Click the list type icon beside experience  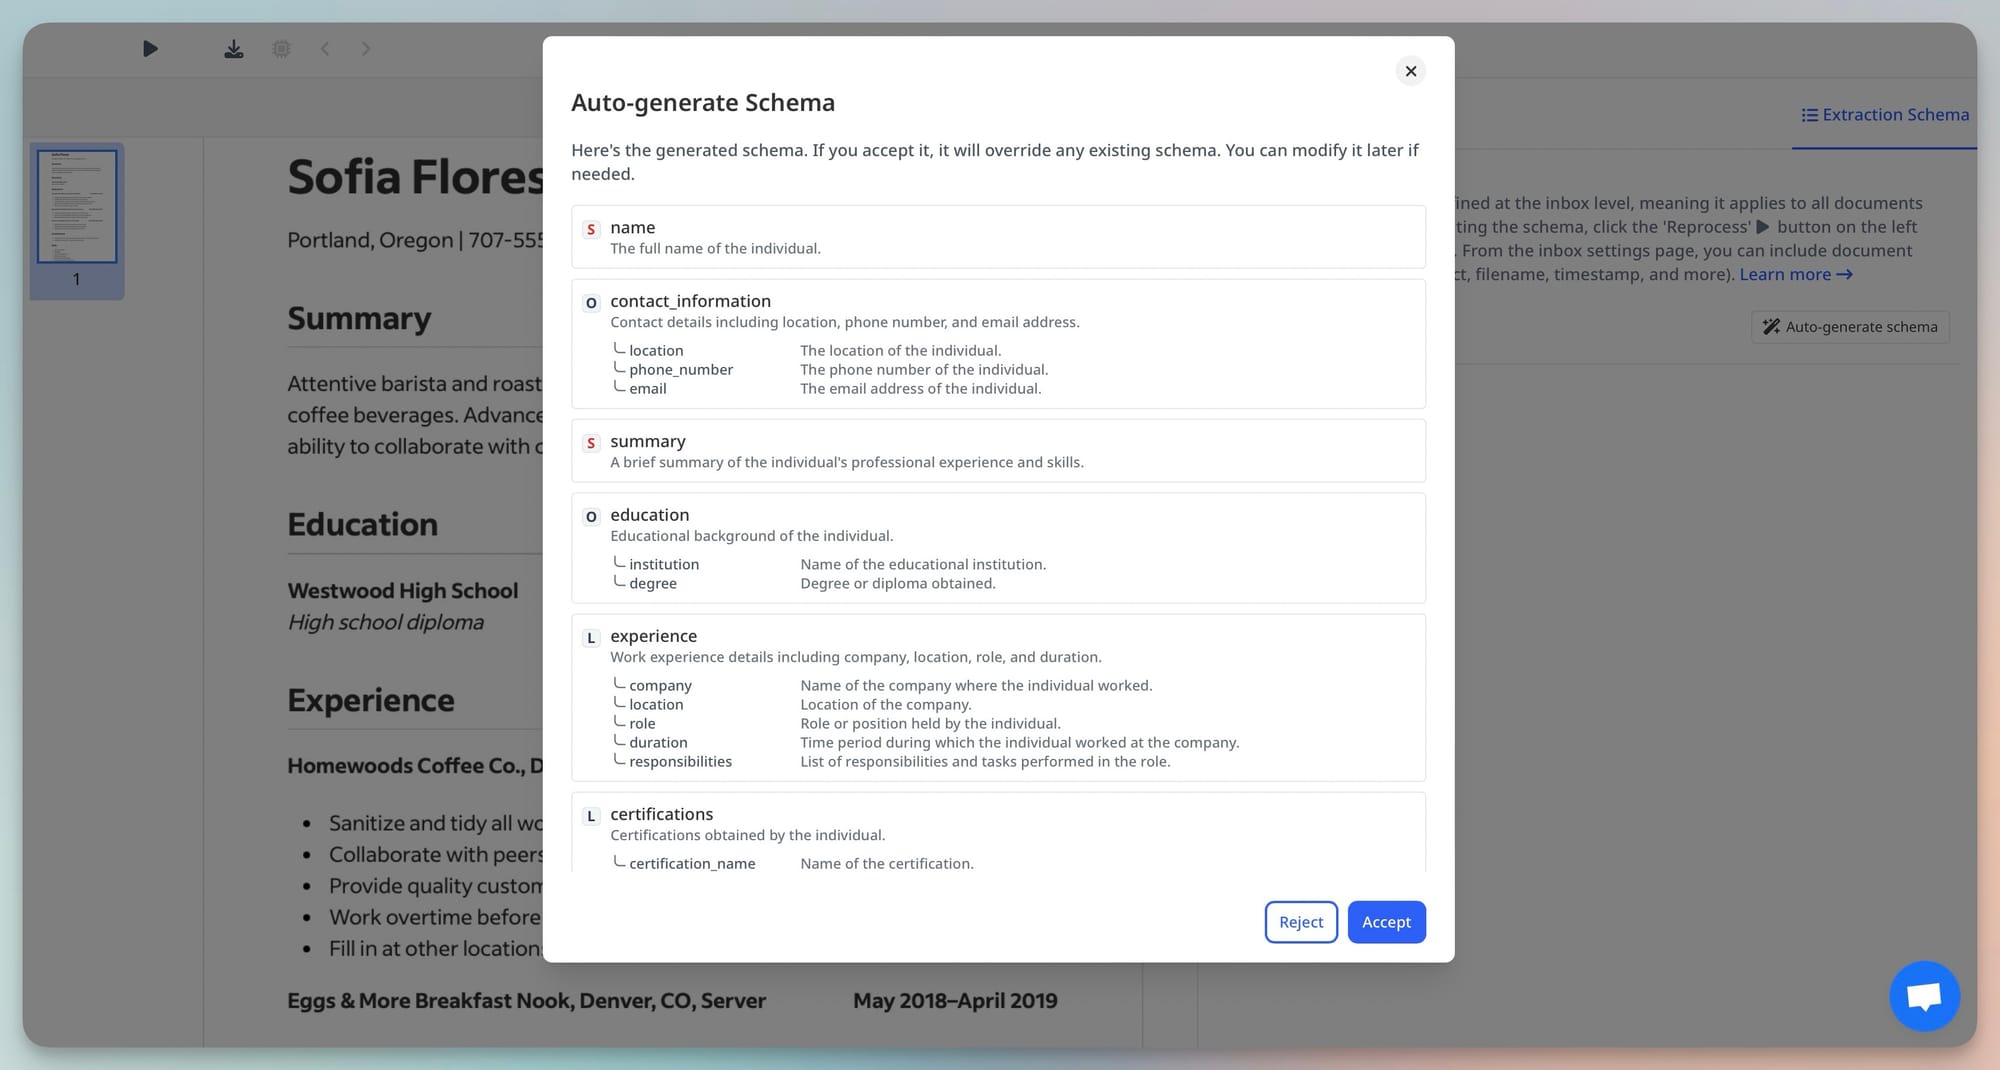pyautogui.click(x=591, y=638)
